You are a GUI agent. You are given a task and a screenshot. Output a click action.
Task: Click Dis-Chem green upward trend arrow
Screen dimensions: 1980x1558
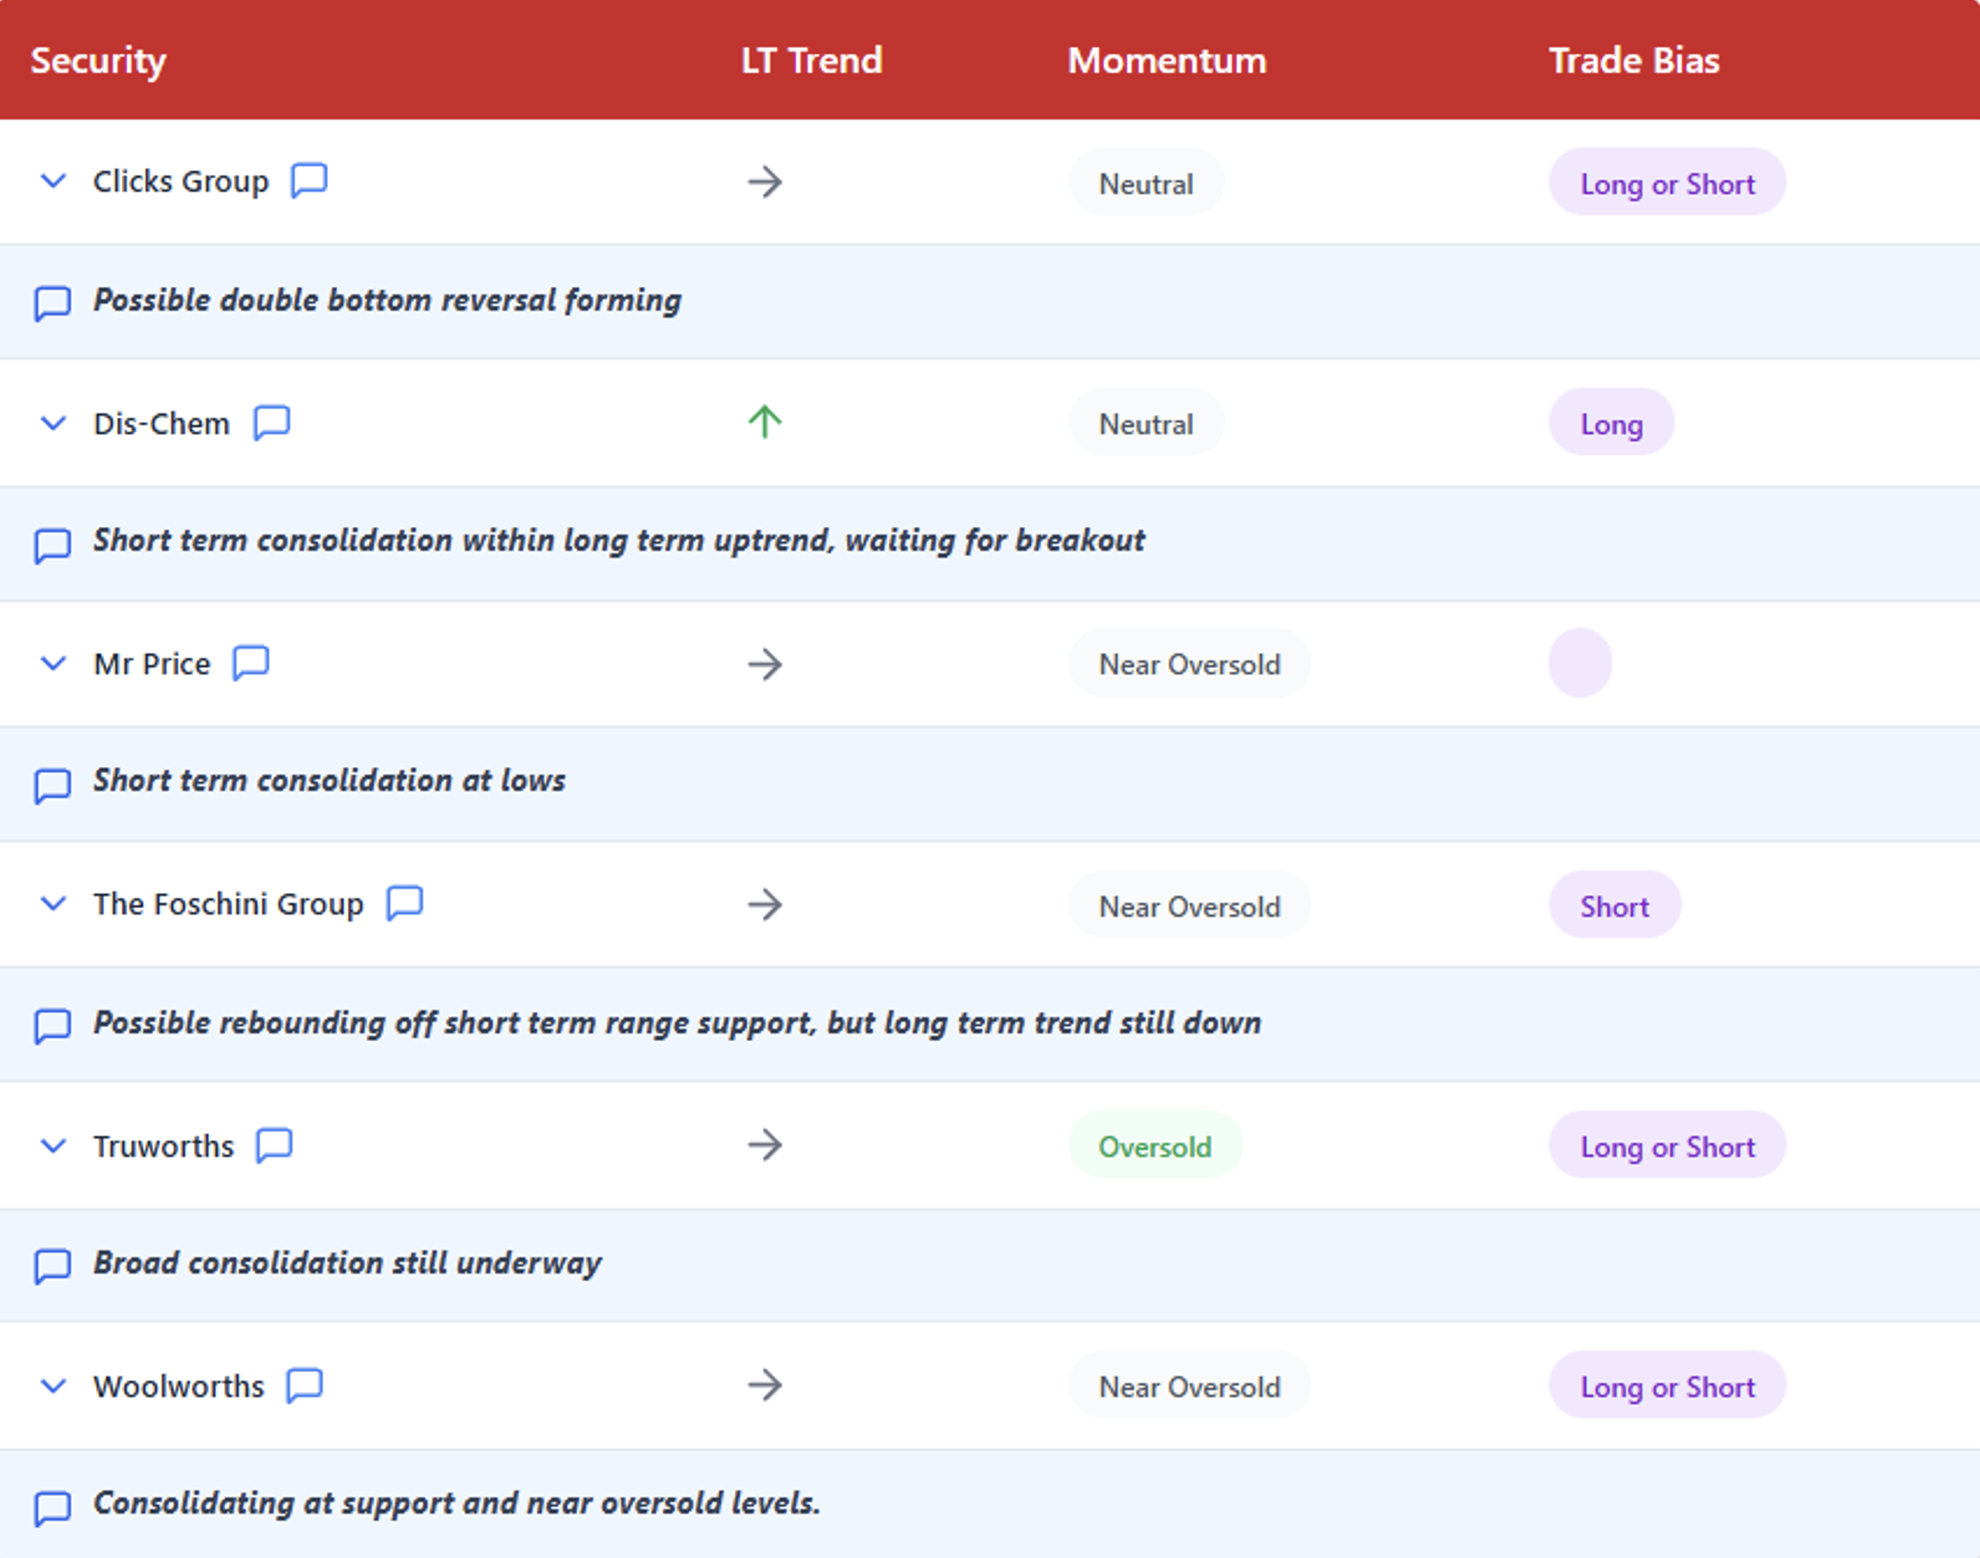765,422
